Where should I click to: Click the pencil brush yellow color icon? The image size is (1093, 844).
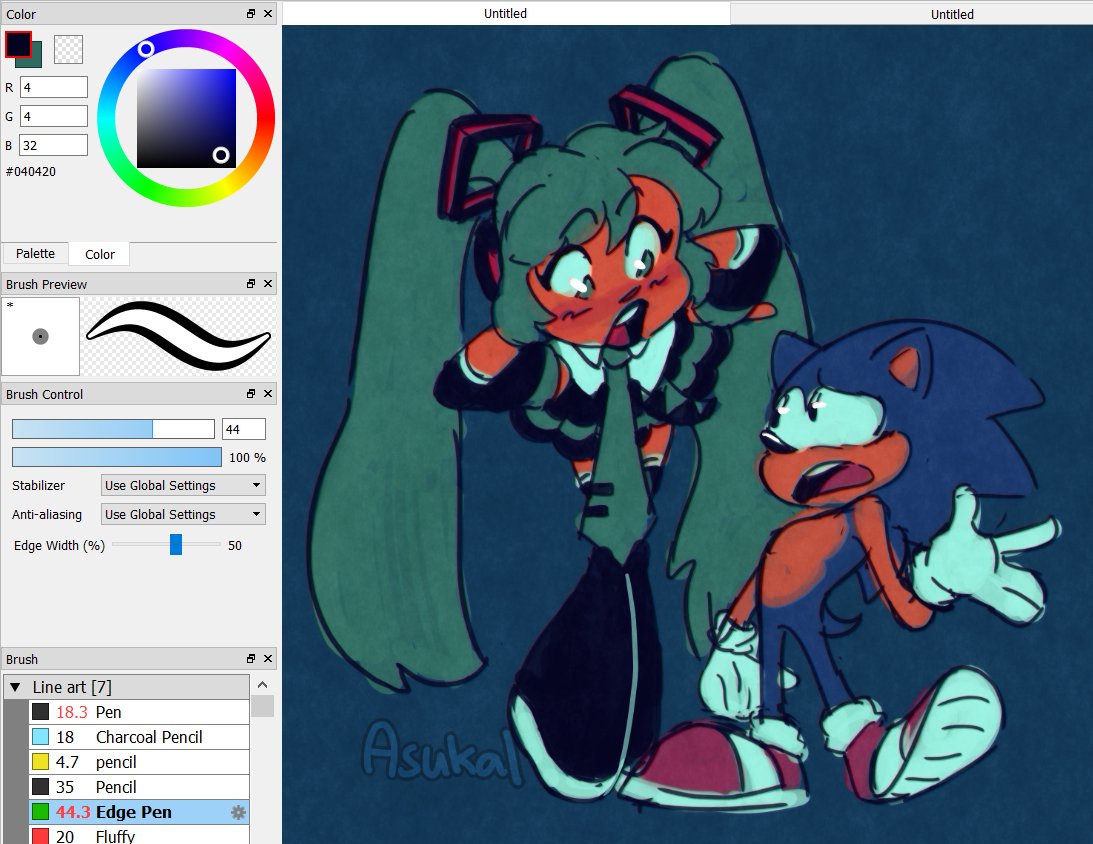click(x=40, y=762)
